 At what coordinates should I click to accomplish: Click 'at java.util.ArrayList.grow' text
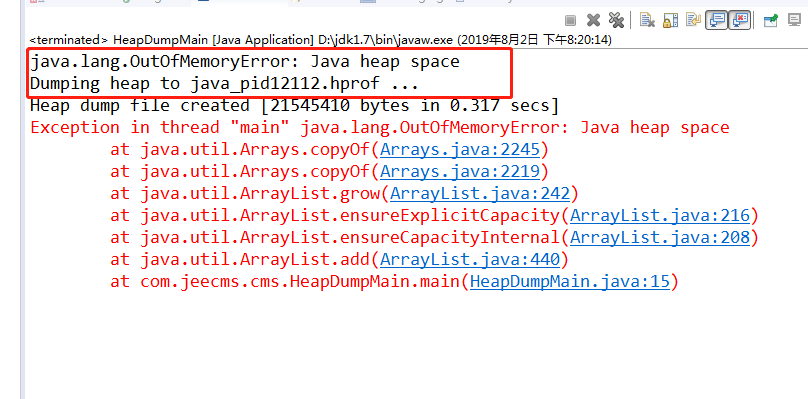pos(245,194)
